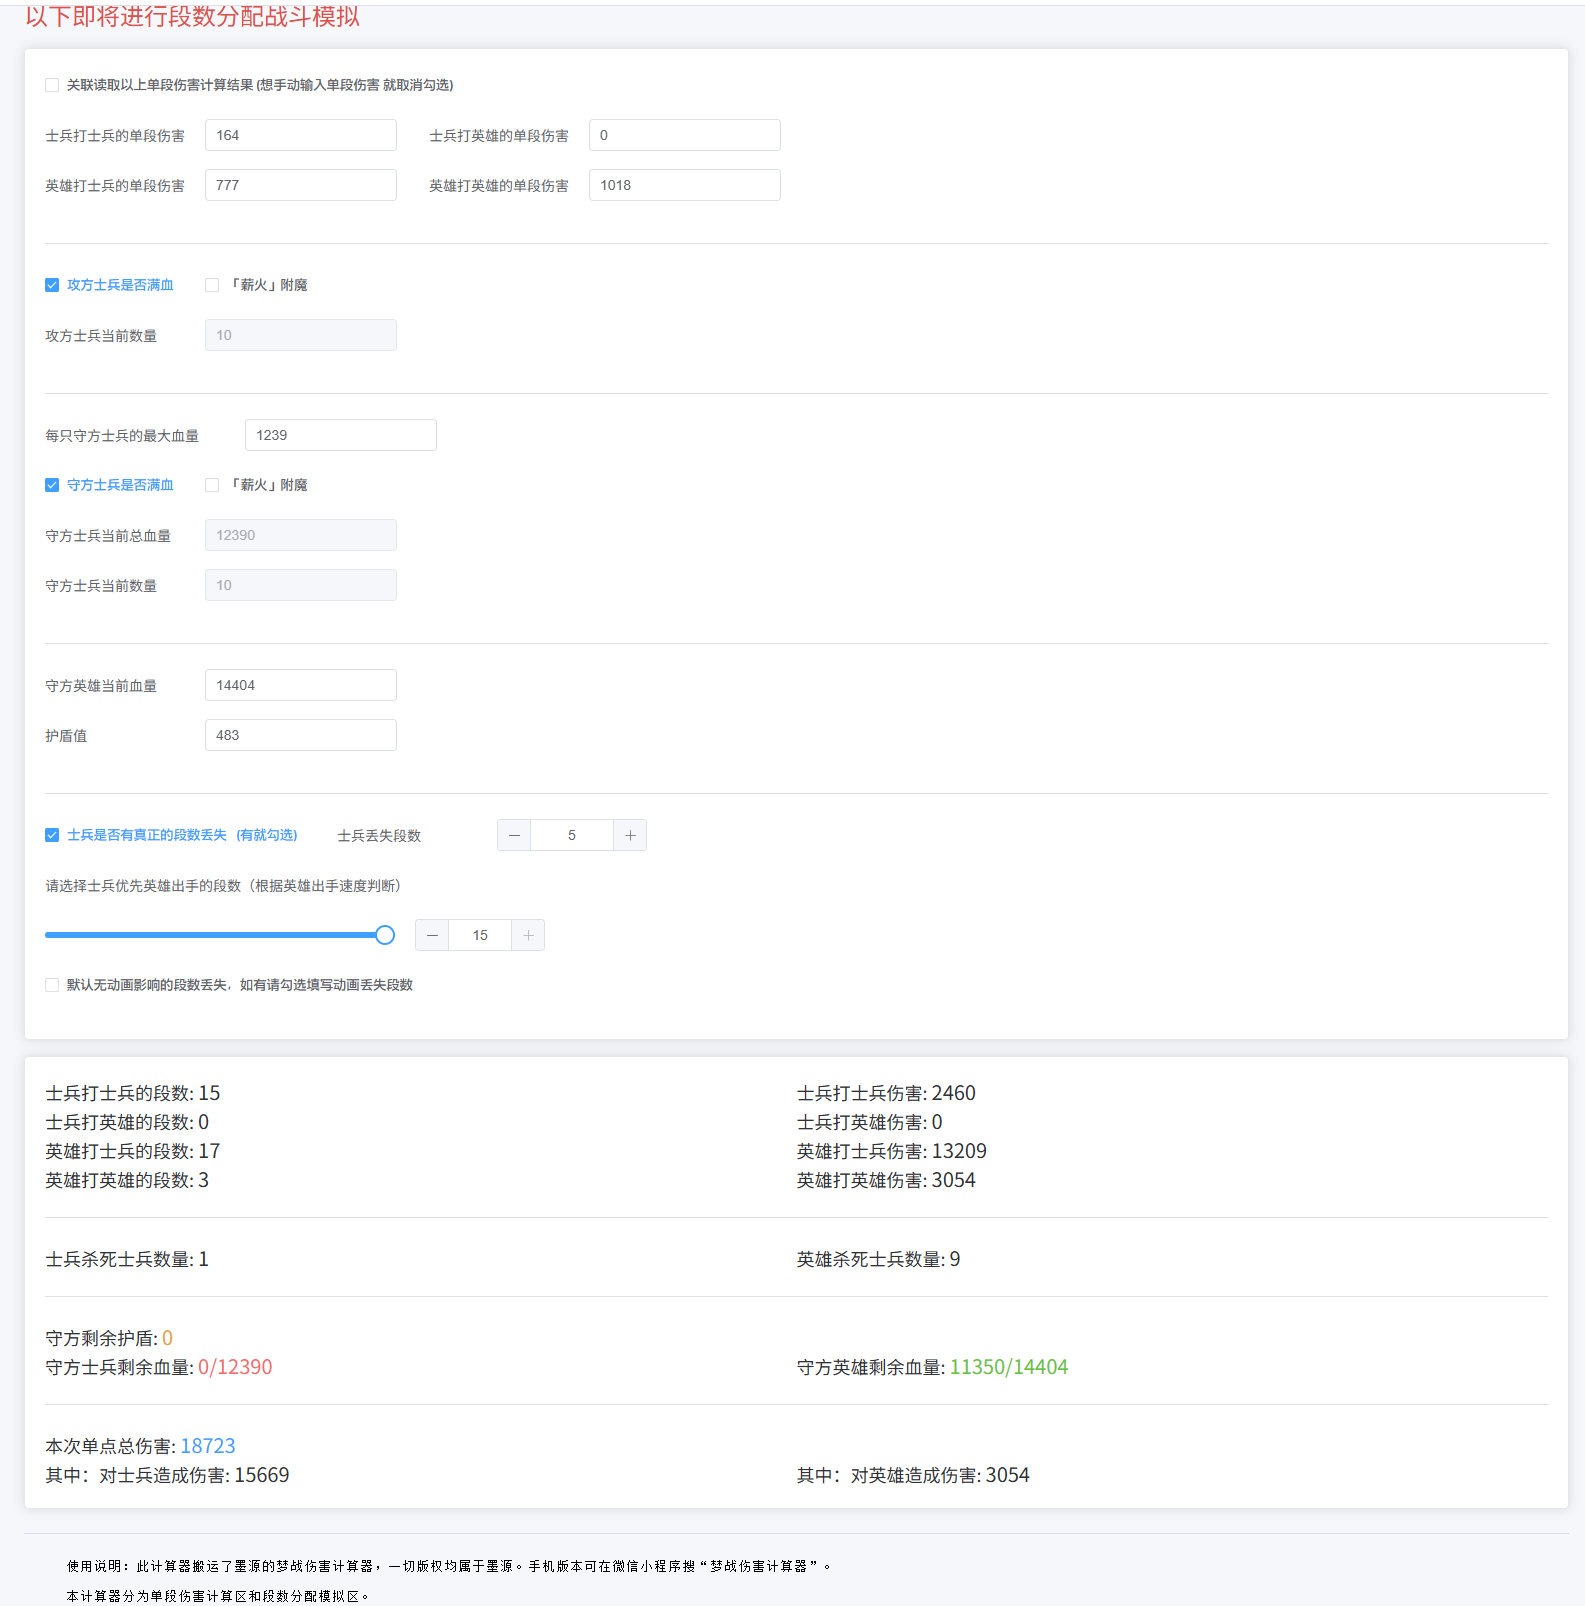Enable defender 「薪火」附魔 checkbox

[212, 485]
